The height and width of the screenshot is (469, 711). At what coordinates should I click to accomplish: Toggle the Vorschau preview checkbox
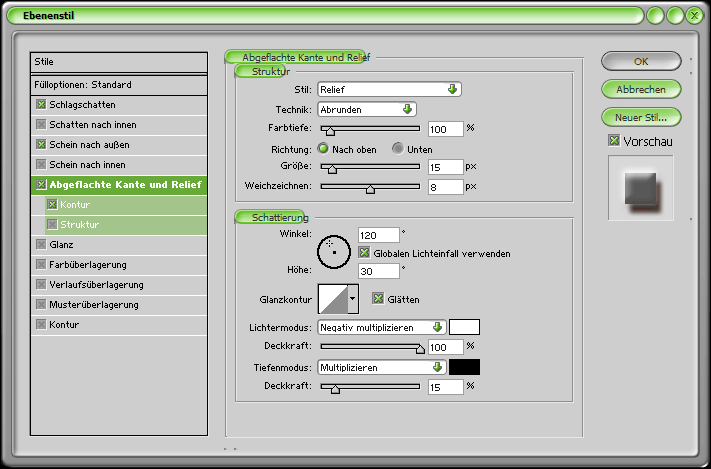(x=614, y=141)
